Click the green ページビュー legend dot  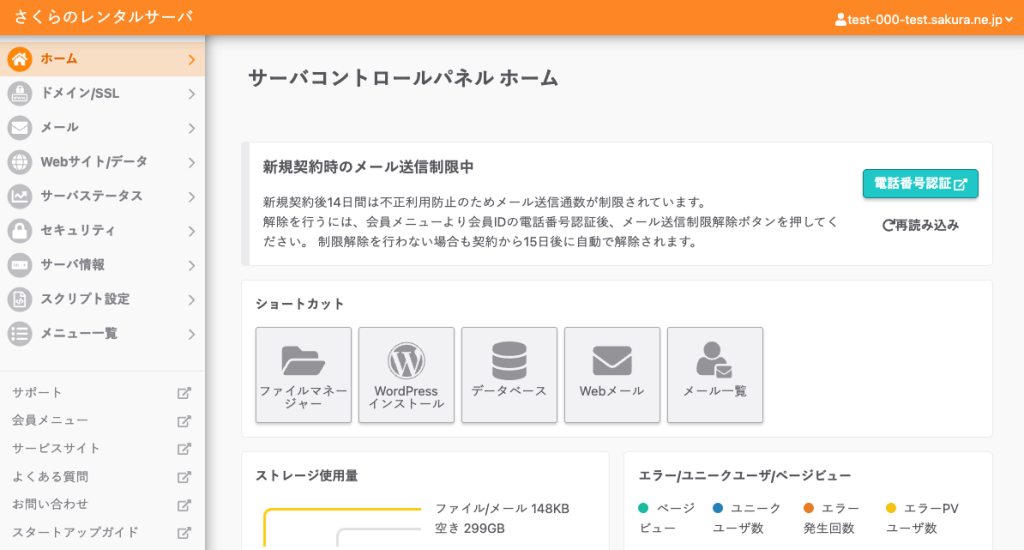coord(643,508)
